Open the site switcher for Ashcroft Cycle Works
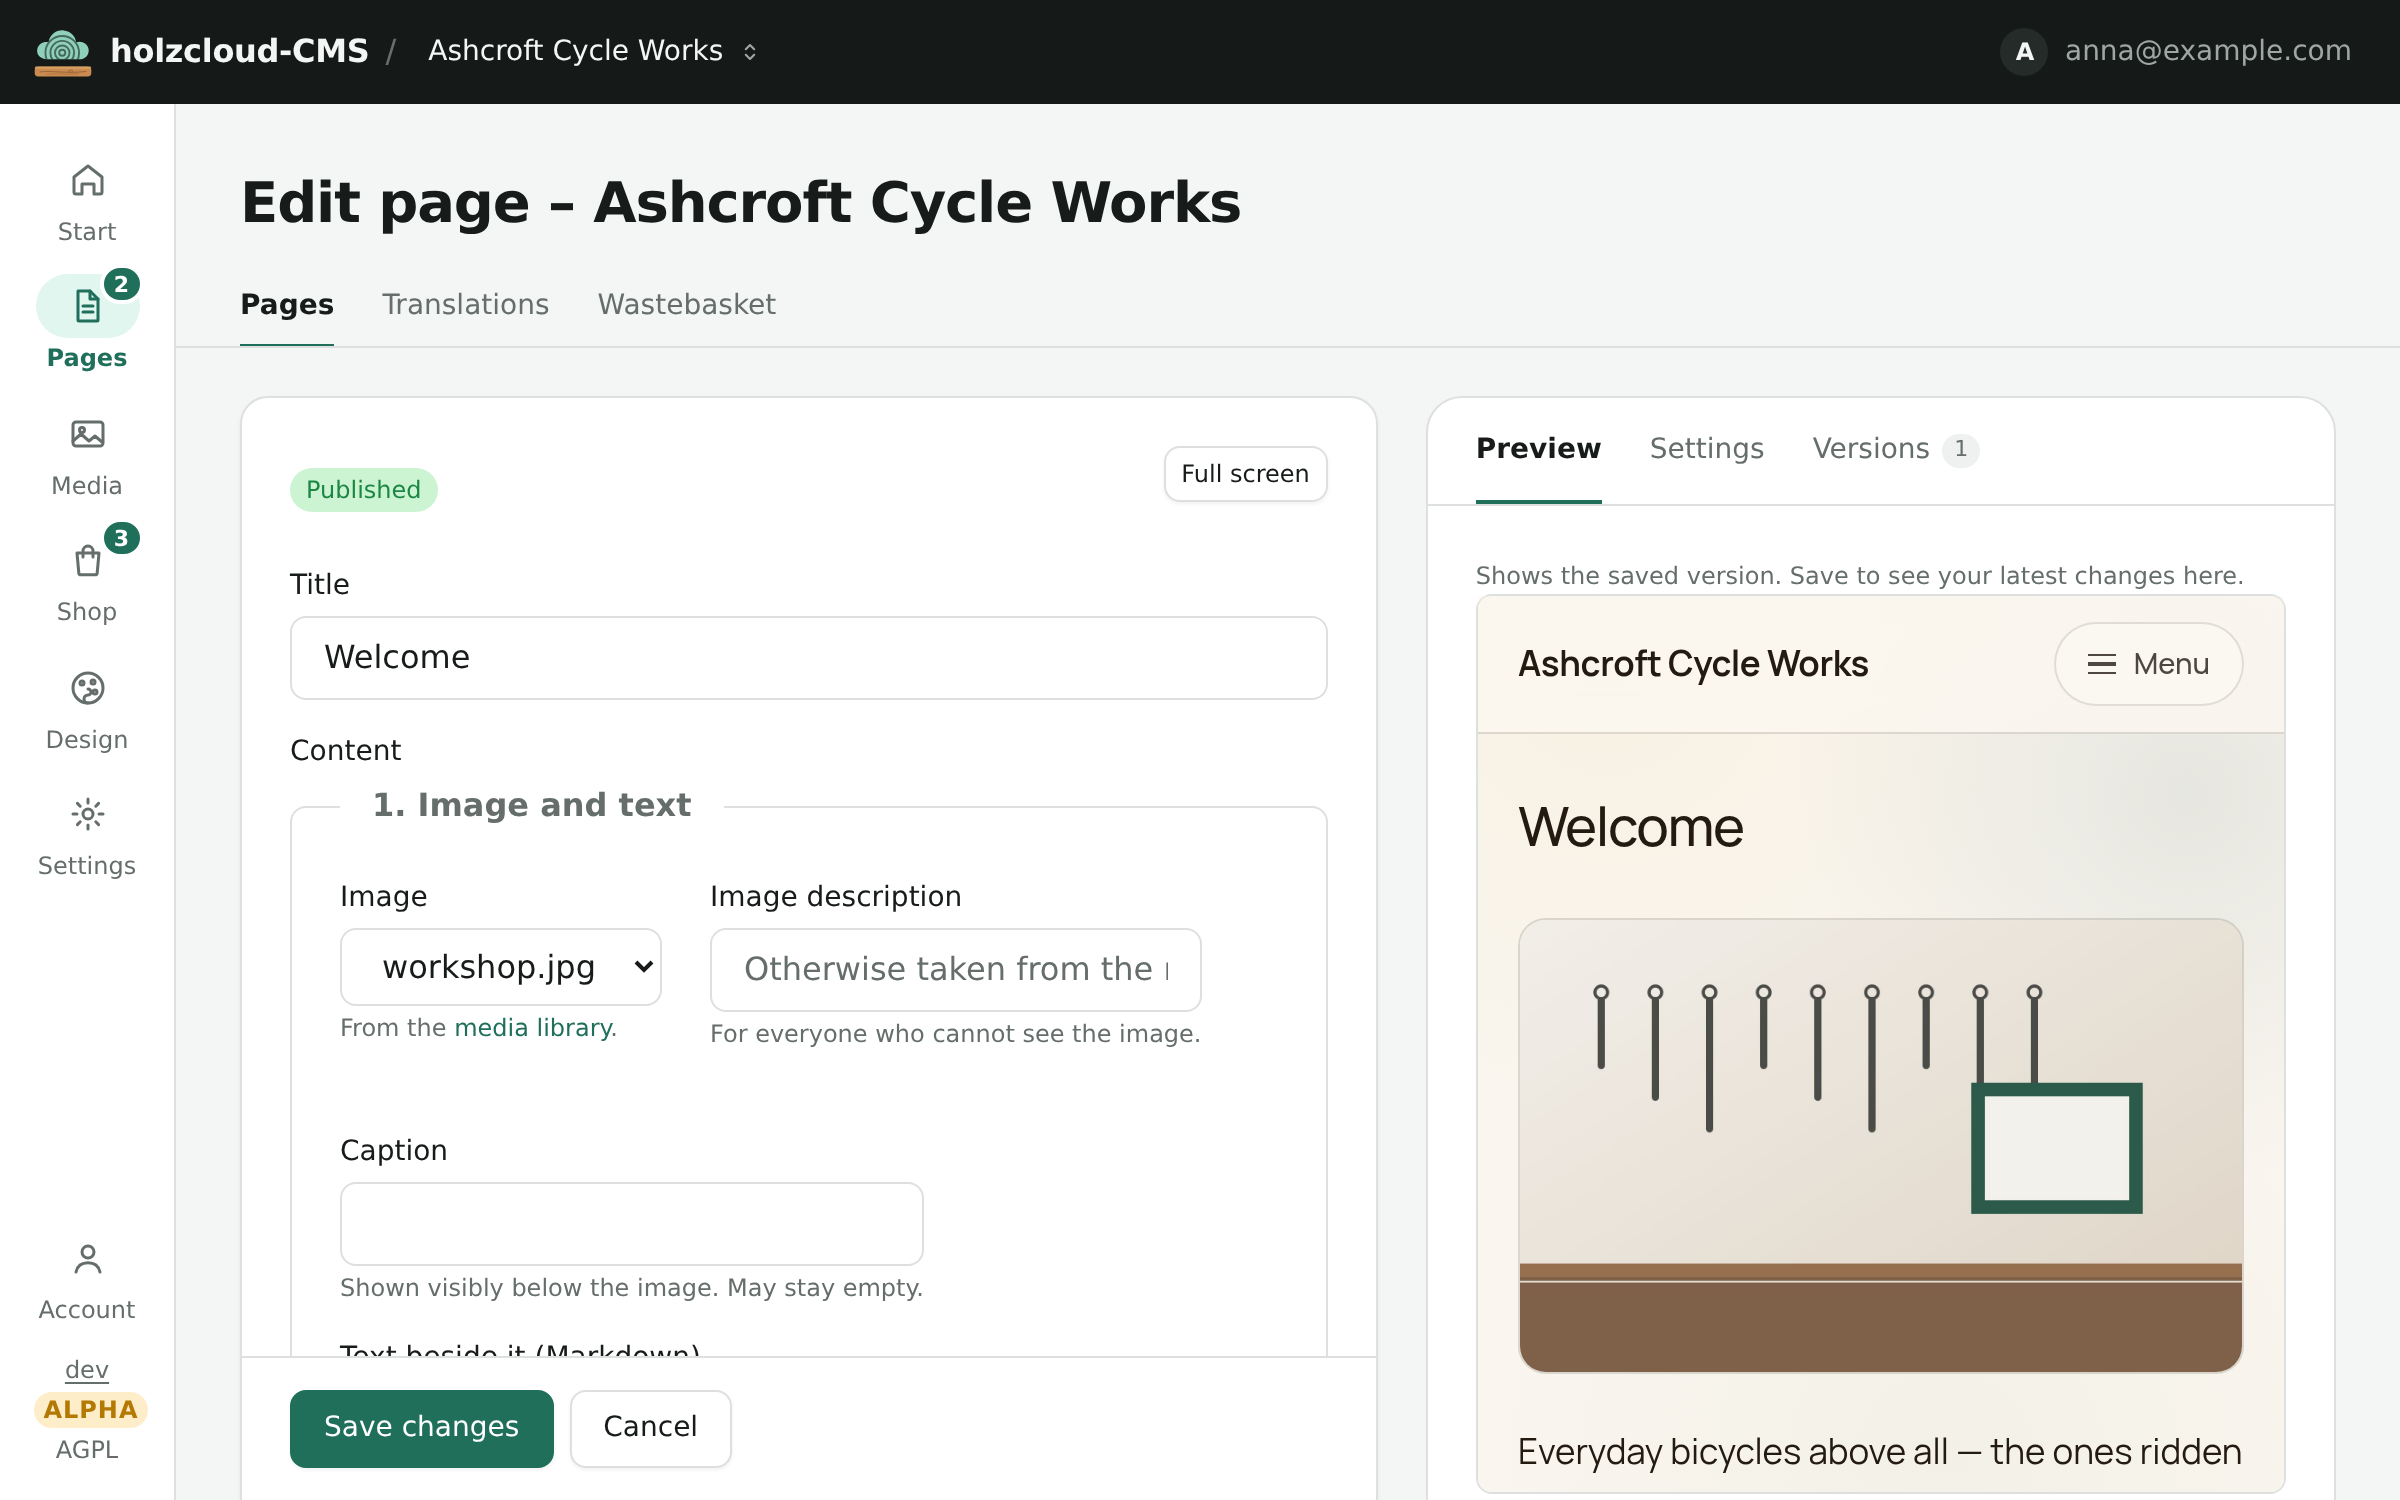2400x1500 pixels. [x=593, y=51]
